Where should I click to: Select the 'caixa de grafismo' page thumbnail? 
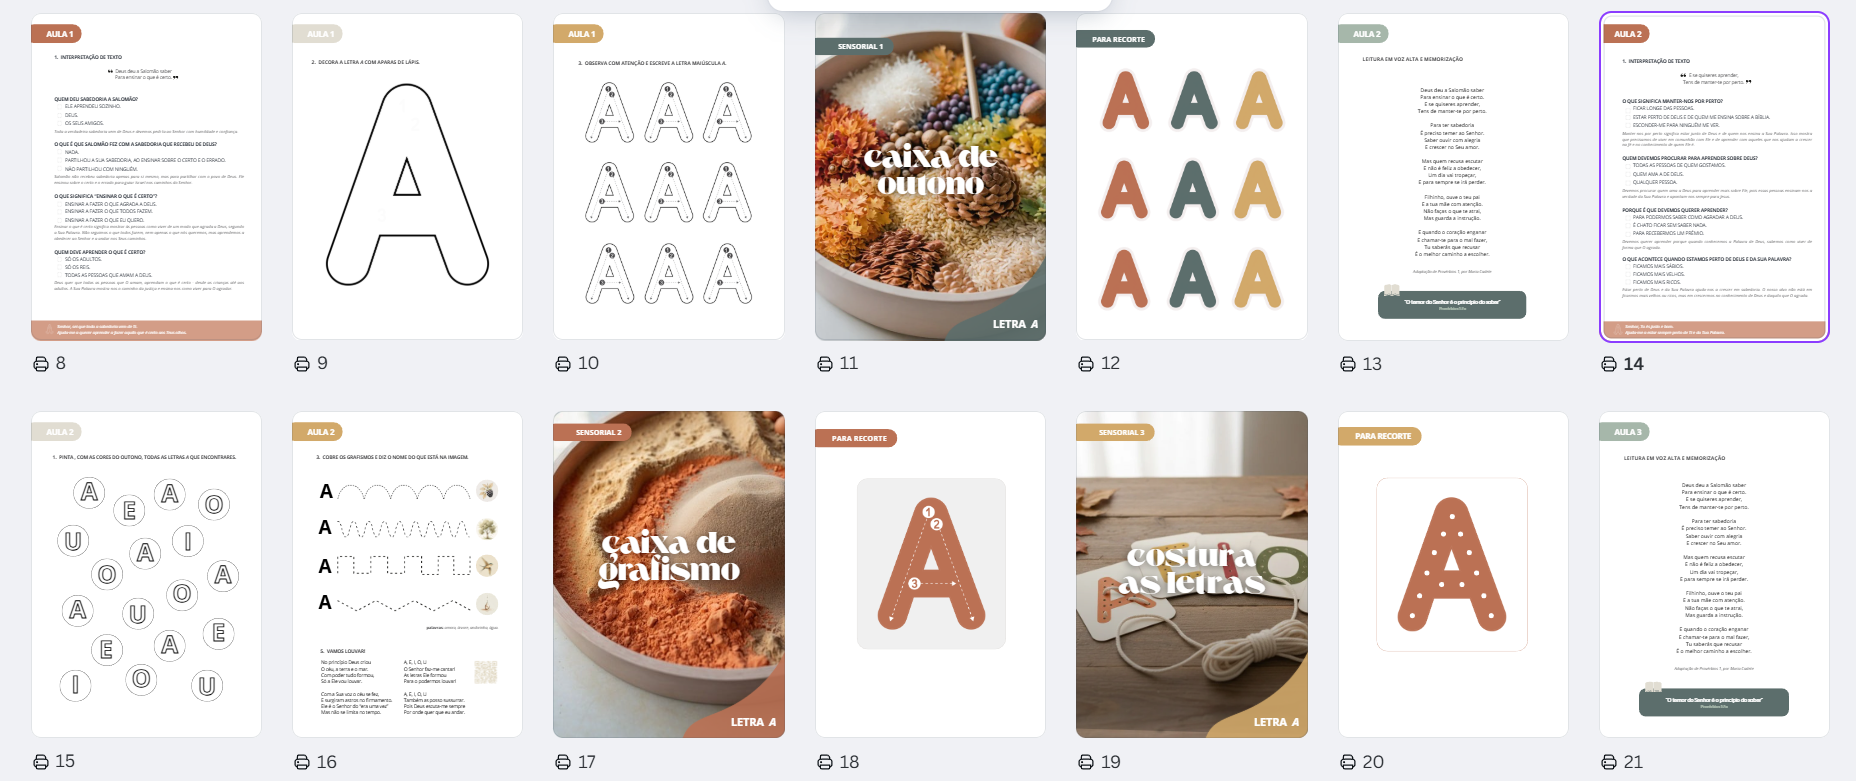(x=669, y=575)
